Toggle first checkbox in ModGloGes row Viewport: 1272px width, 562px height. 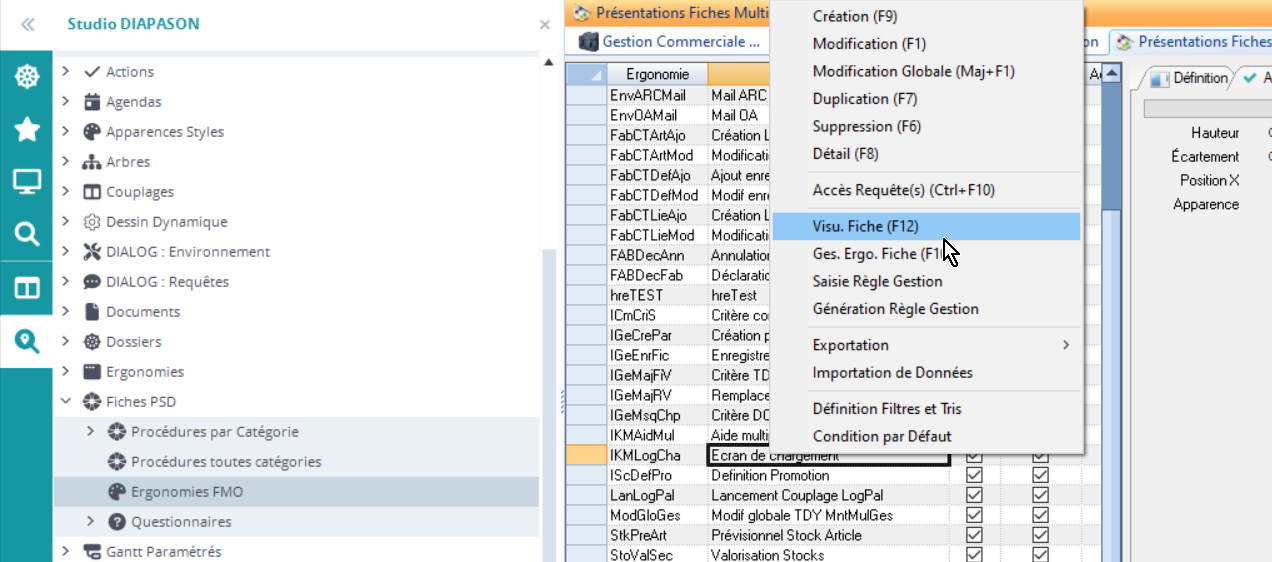[x=974, y=515]
